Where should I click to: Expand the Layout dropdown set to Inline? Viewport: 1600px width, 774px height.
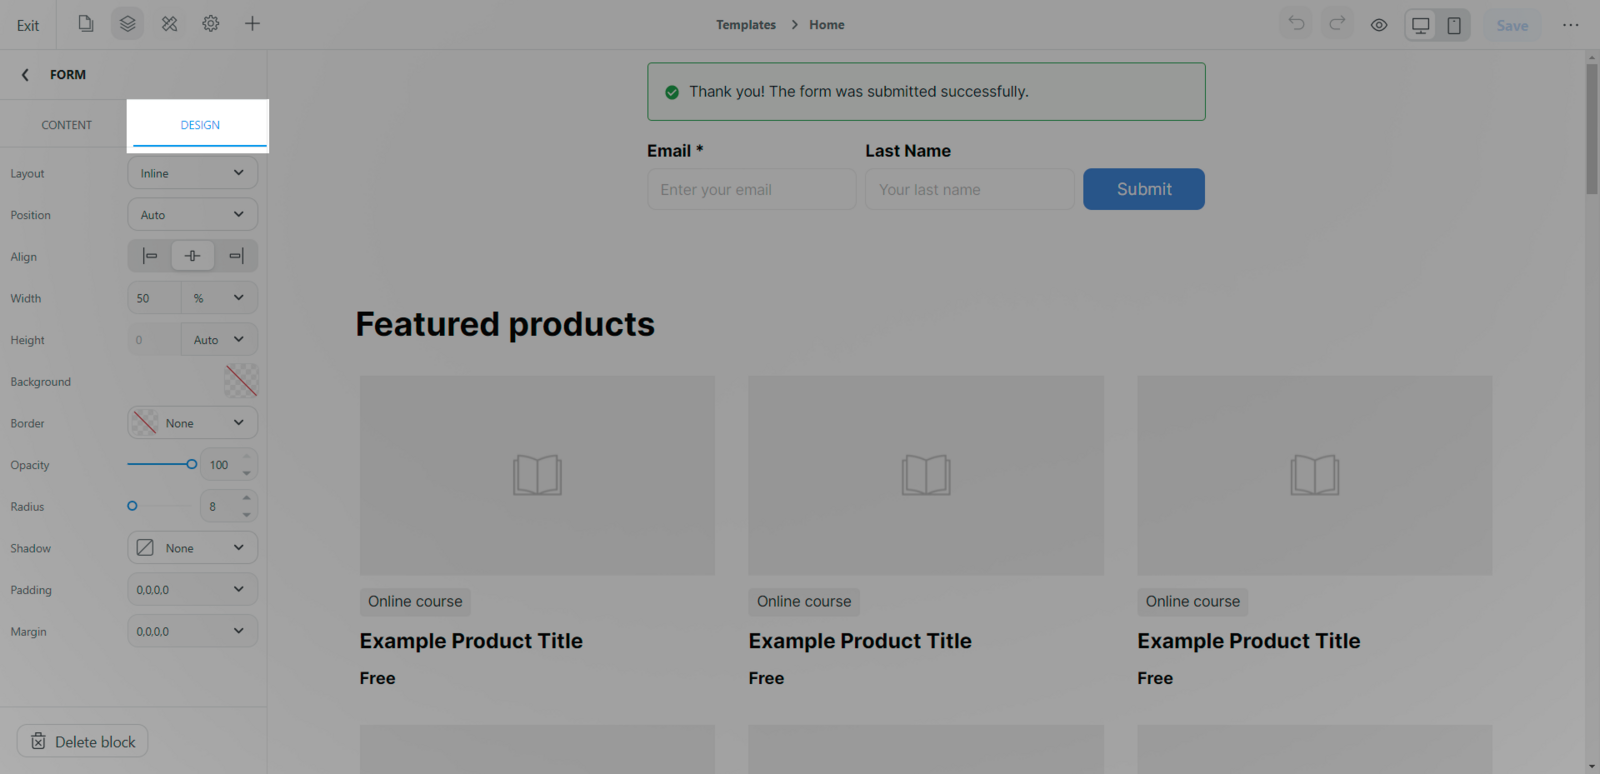click(x=192, y=173)
